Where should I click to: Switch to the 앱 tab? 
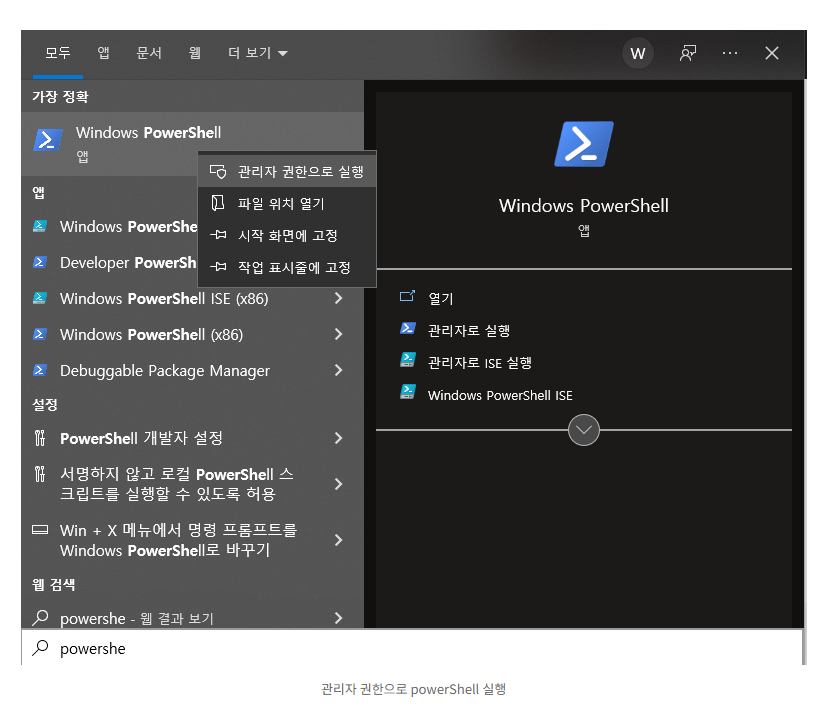click(103, 53)
